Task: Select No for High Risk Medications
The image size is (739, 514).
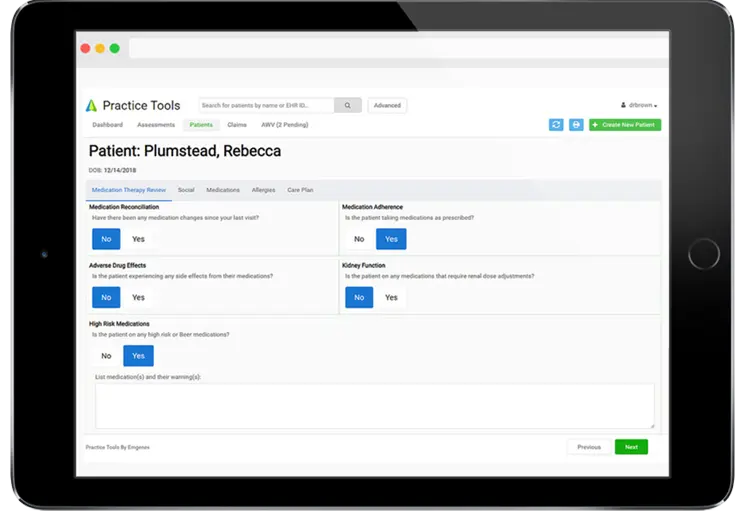Action: (106, 356)
